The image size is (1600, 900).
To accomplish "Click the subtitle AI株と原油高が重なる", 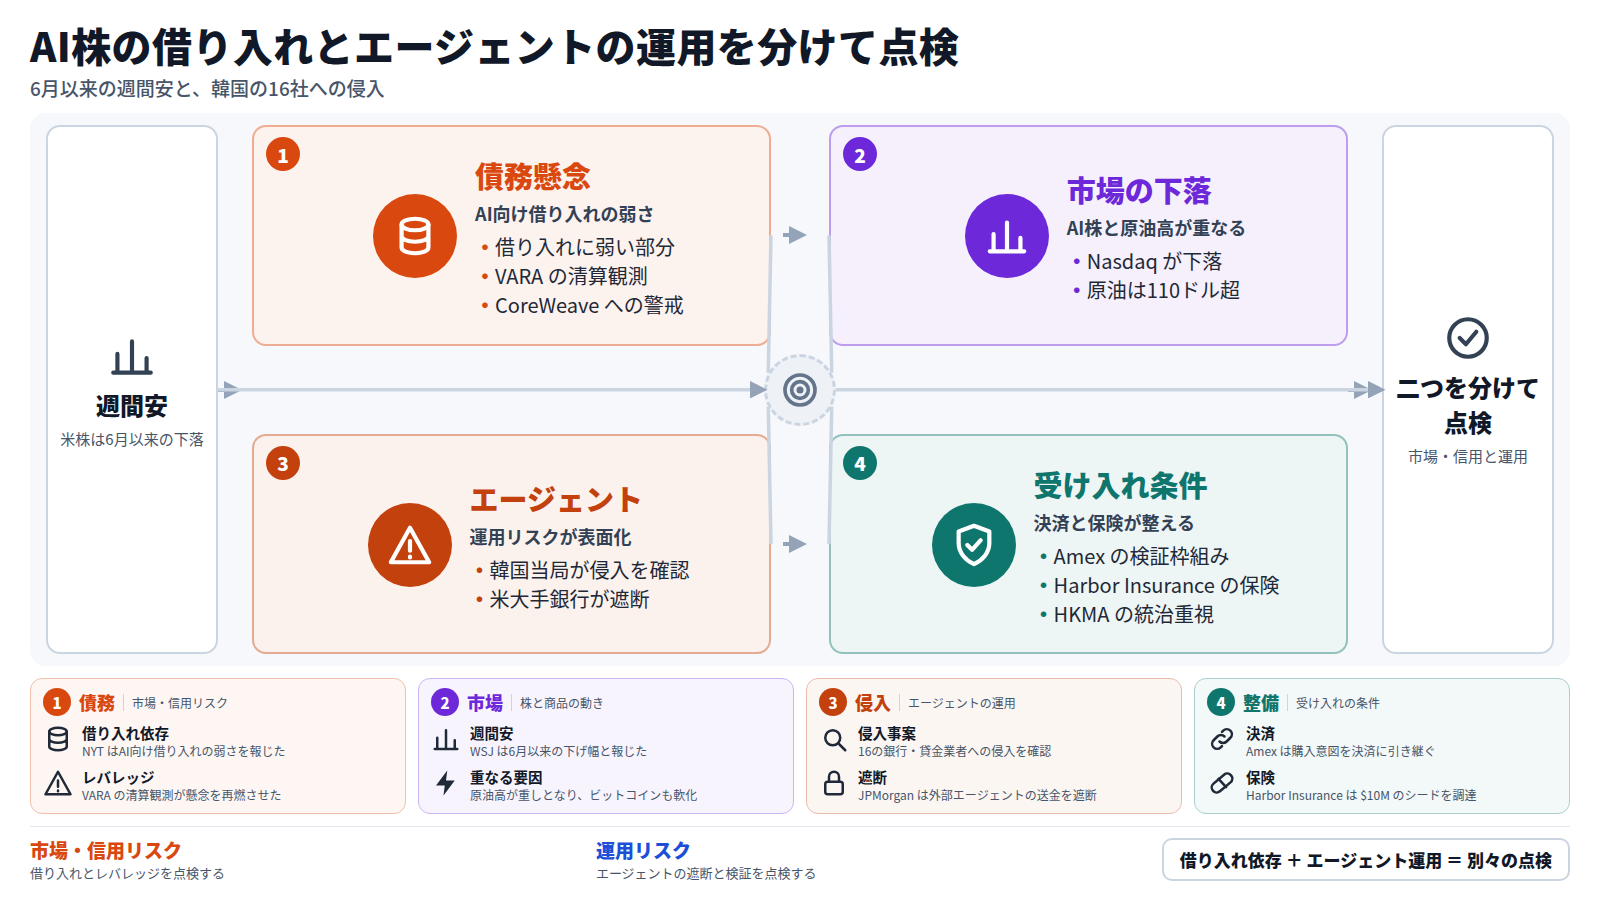I will [x=1156, y=228].
